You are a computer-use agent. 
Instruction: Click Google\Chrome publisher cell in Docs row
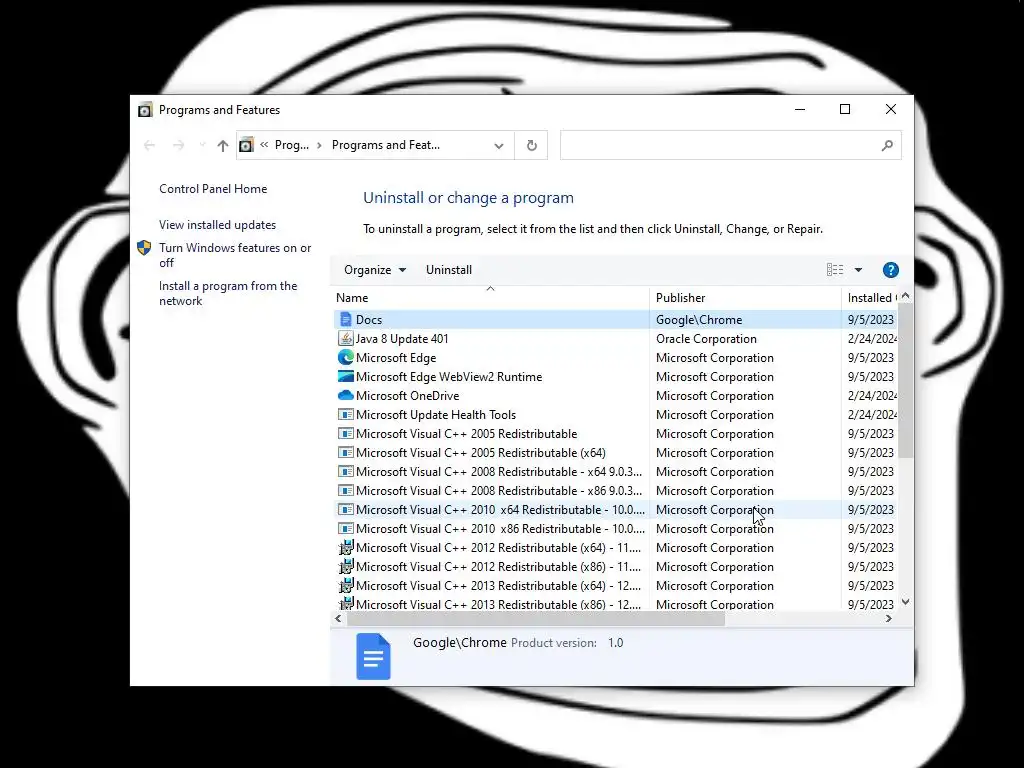(699, 319)
